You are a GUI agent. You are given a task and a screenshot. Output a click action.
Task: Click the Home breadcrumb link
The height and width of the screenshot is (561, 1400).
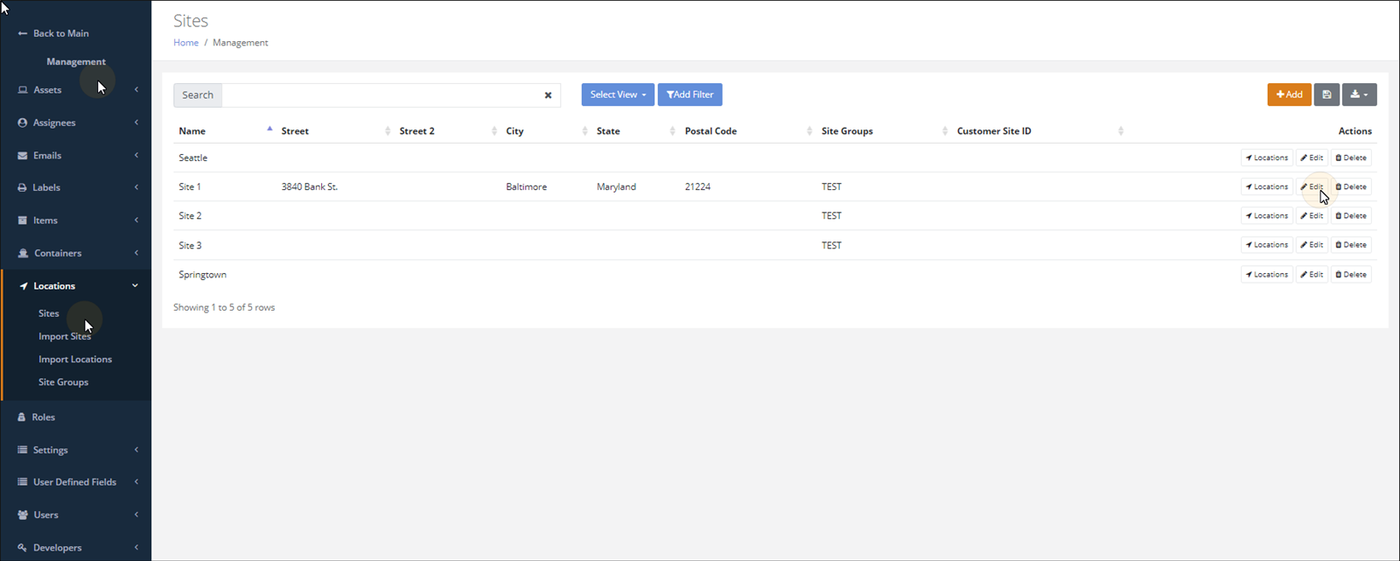tap(186, 43)
